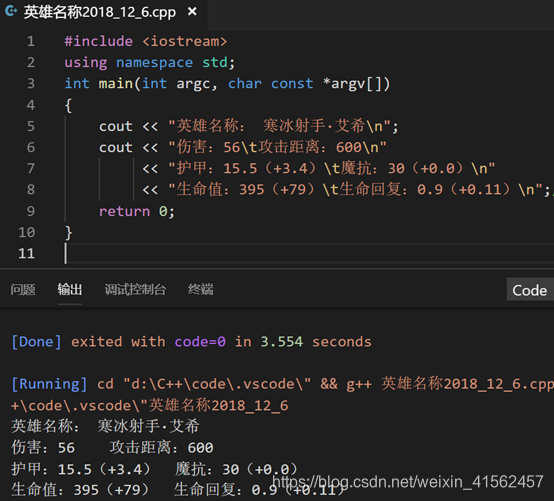Image resolution: width=554 pixels, height=501 pixels.
Task: Click 'return' keyword on line 9
Action: pyautogui.click(x=124, y=211)
